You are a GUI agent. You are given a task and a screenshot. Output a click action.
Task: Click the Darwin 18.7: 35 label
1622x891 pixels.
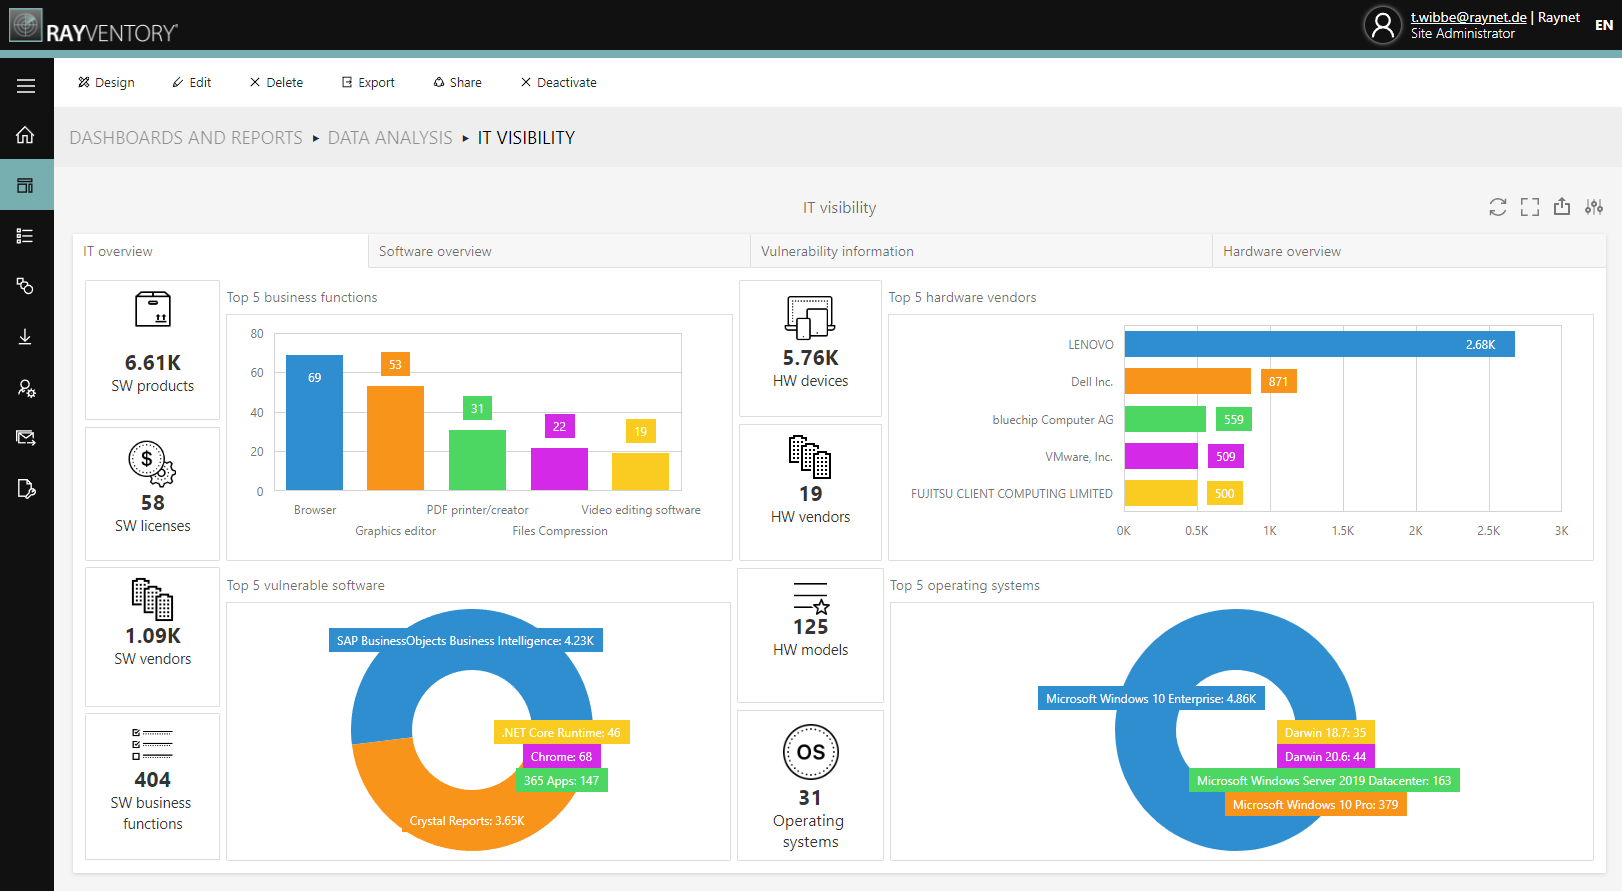1325,733
